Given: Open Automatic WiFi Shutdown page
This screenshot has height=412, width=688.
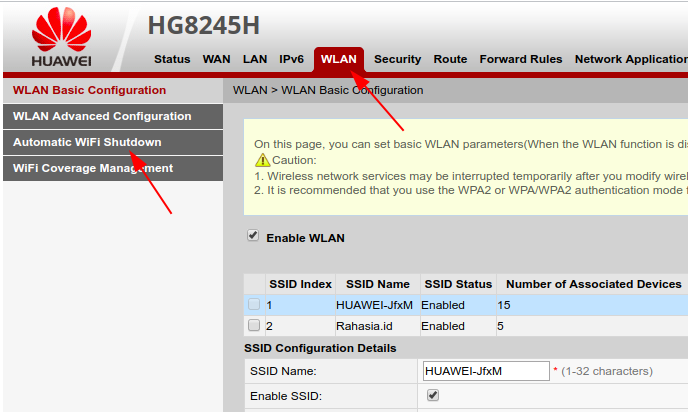Looking at the screenshot, I should click(113, 142).
